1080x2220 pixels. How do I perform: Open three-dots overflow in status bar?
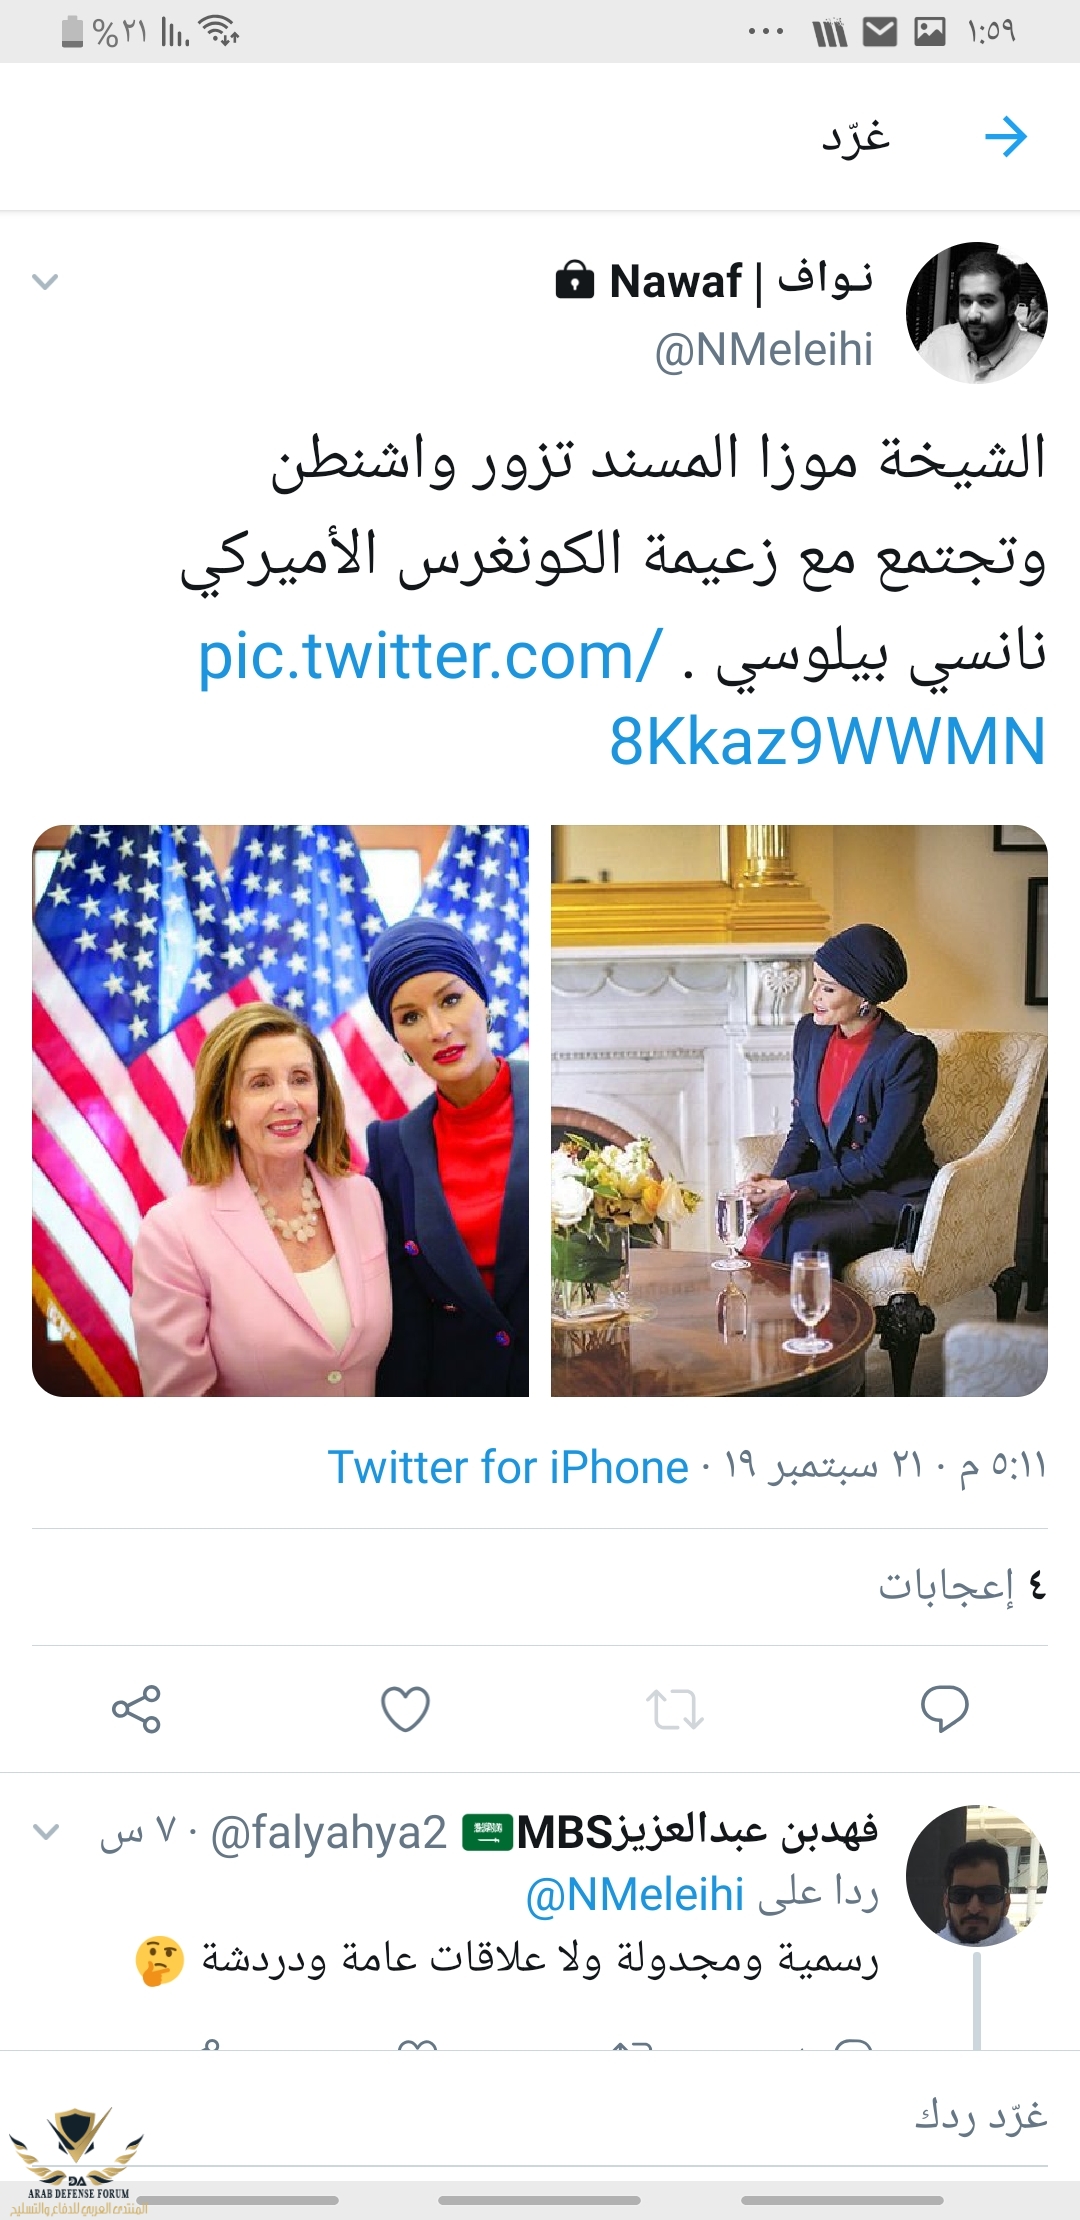pyautogui.click(x=766, y=32)
